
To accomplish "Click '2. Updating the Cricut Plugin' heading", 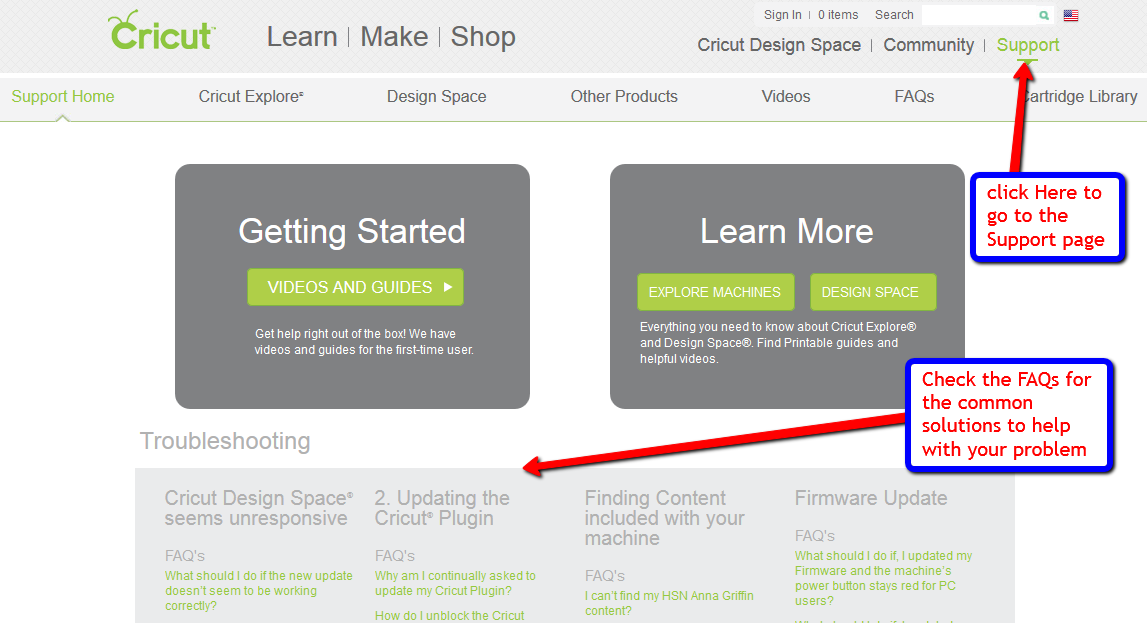I will coord(442,508).
